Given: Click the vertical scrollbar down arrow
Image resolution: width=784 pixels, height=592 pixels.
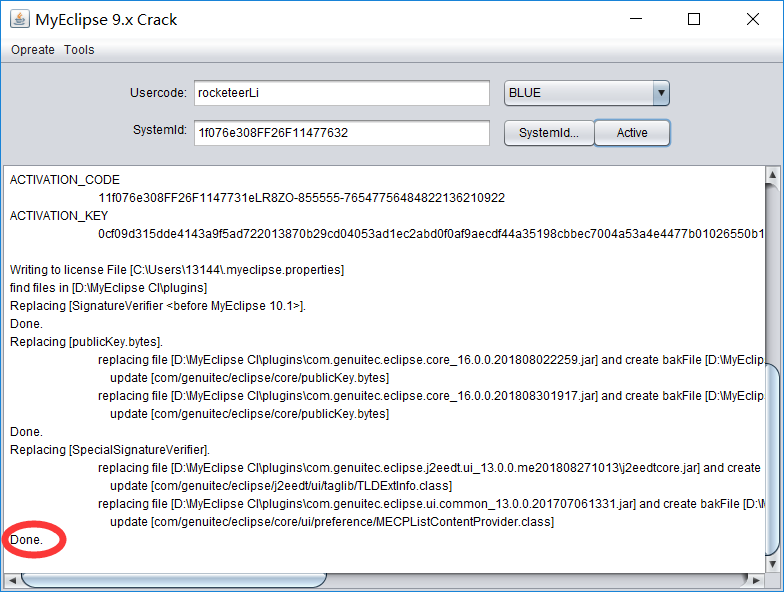Looking at the screenshot, I should coord(772,564).
